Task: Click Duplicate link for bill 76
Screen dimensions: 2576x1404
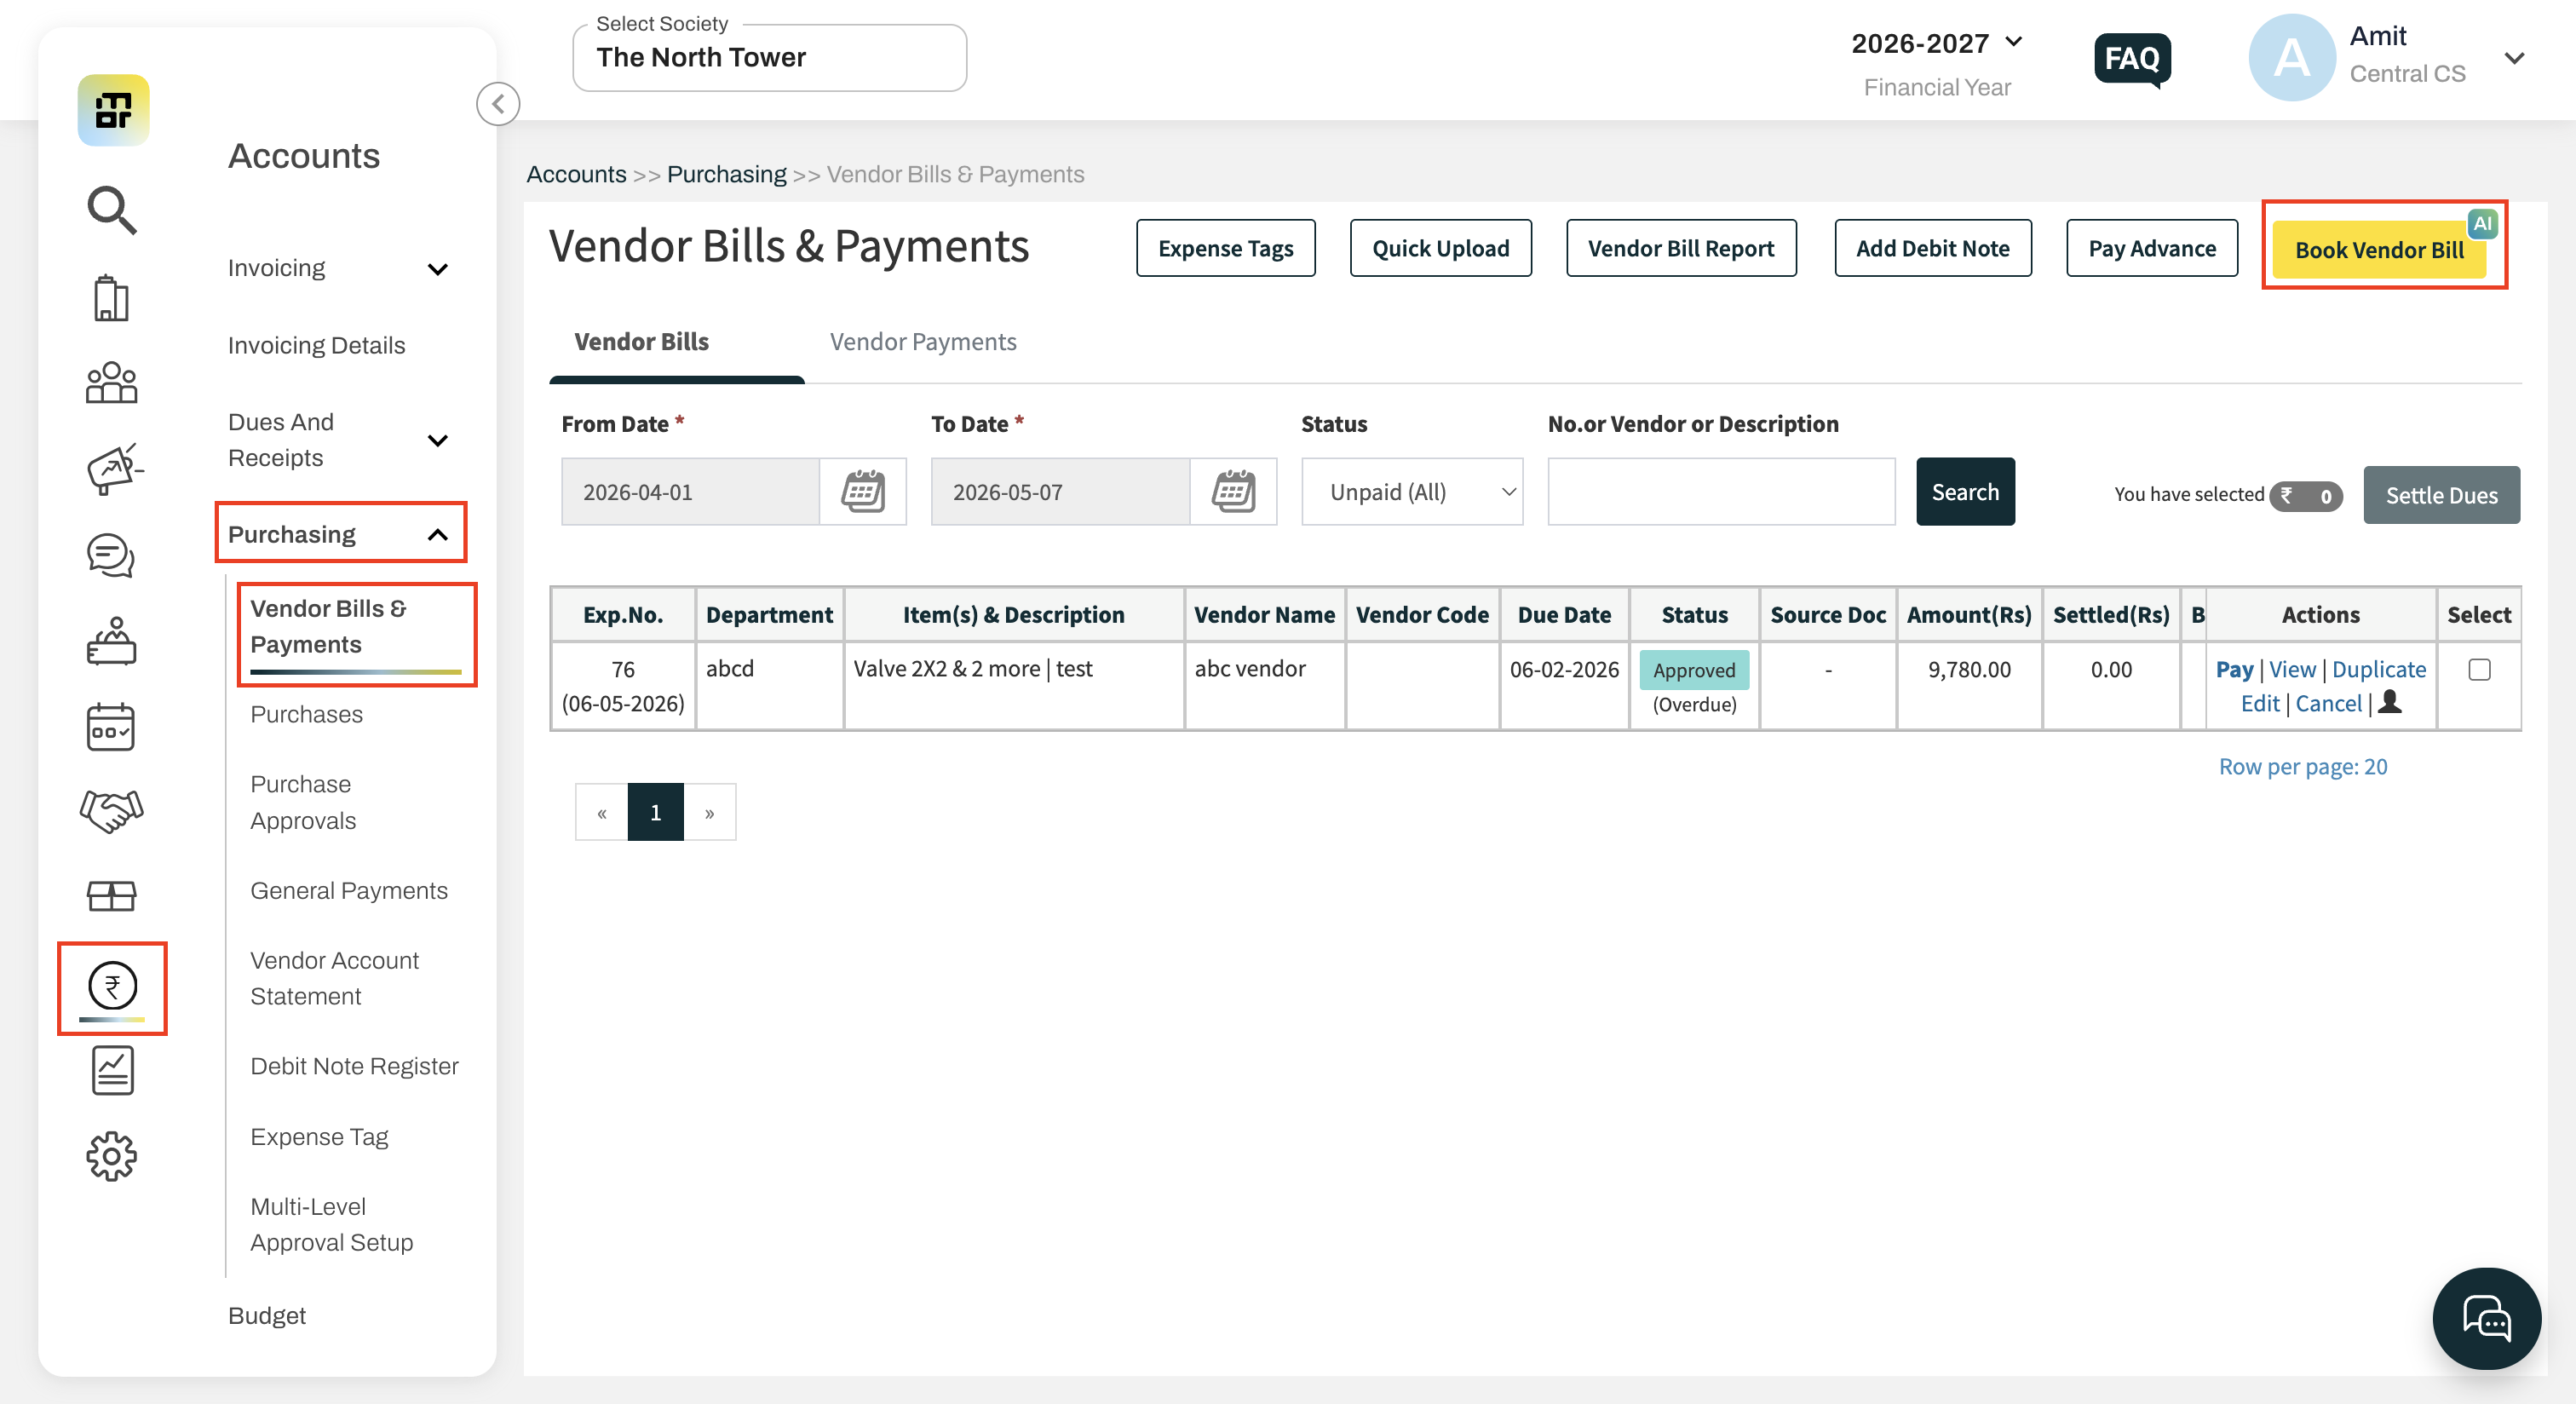Action: click(x=2378, y=669)
